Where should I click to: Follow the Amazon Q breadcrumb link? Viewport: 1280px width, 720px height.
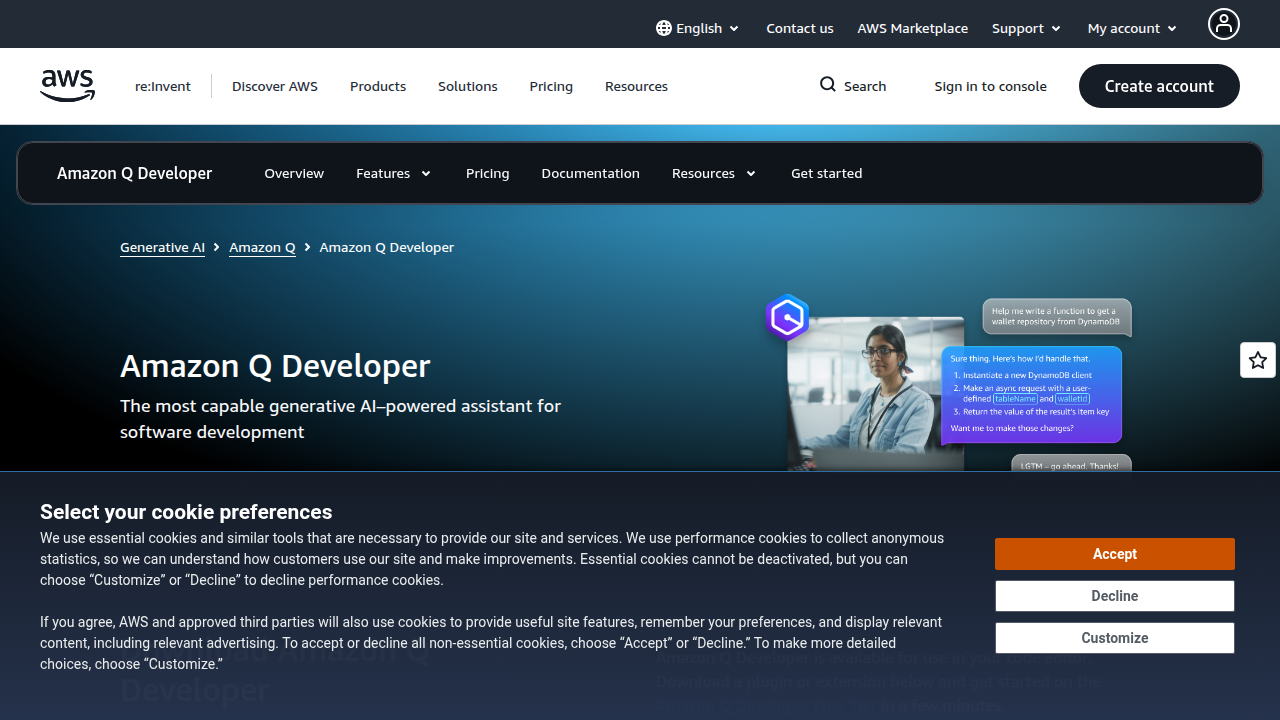[x=262, y=247]
